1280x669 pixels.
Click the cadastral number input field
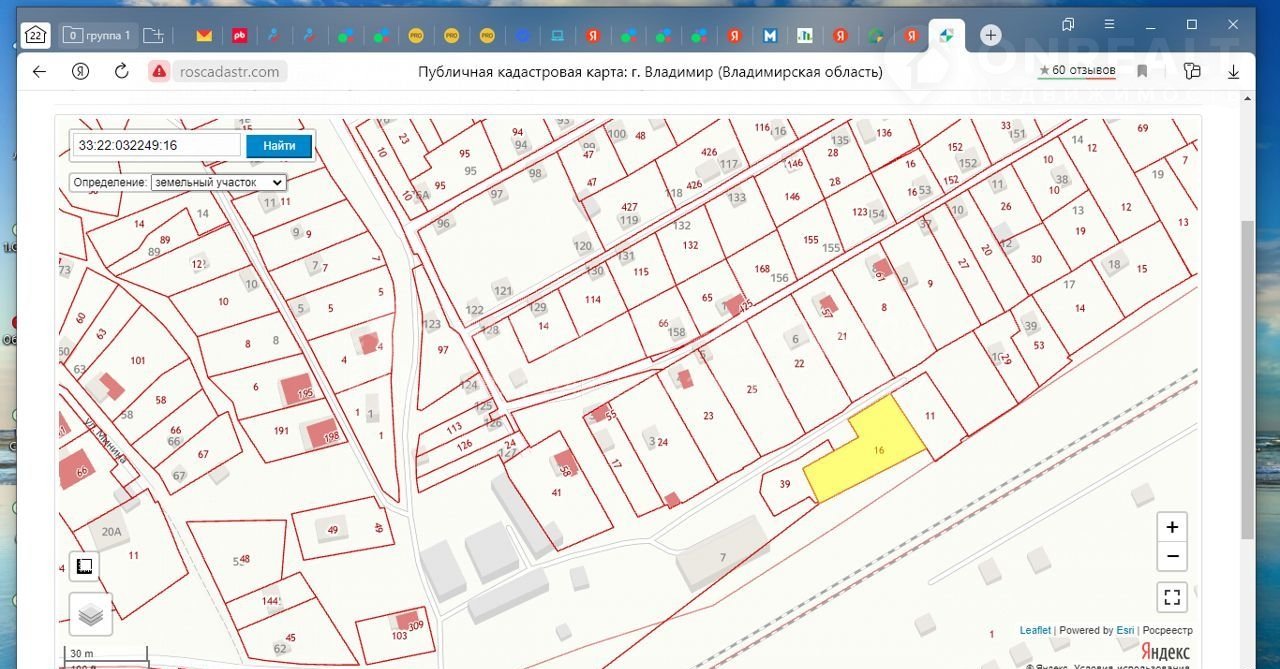coord(156,145)
